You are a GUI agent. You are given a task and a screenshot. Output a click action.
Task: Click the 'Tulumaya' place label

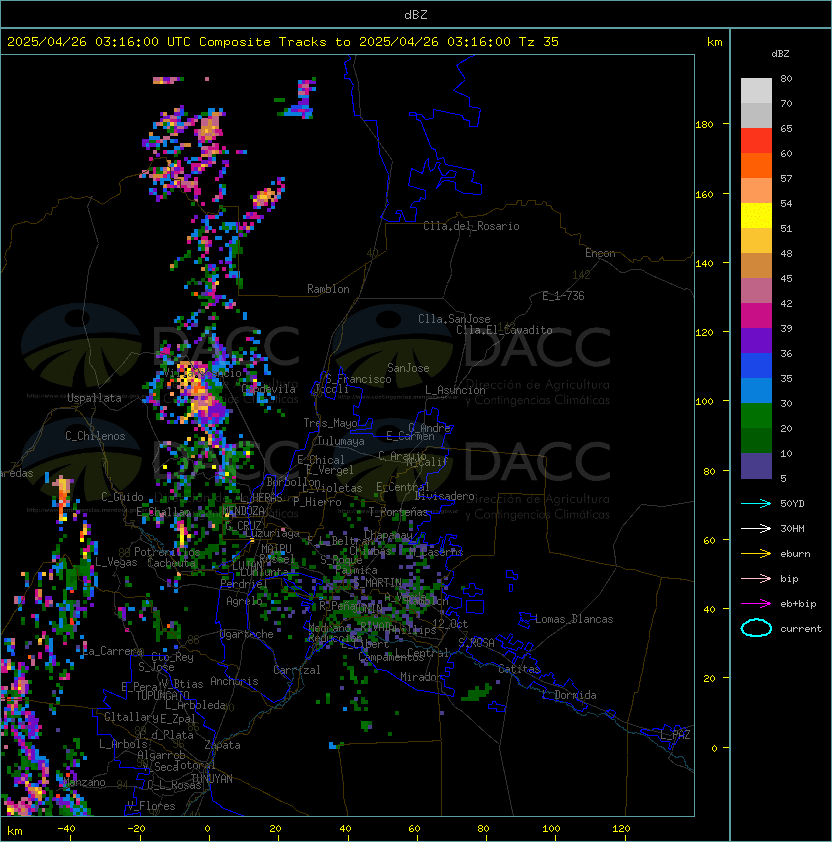pos(341,441)
